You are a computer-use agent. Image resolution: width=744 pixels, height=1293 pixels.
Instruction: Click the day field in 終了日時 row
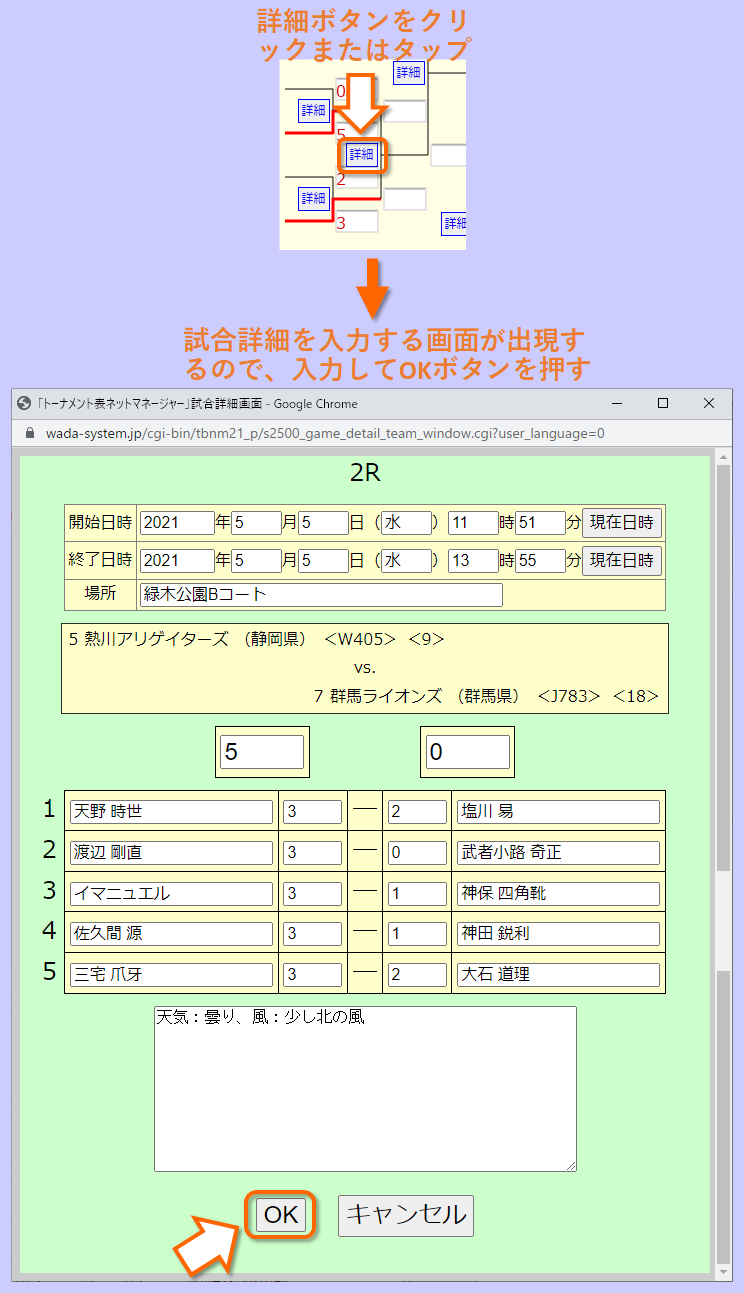click(323, 560)
